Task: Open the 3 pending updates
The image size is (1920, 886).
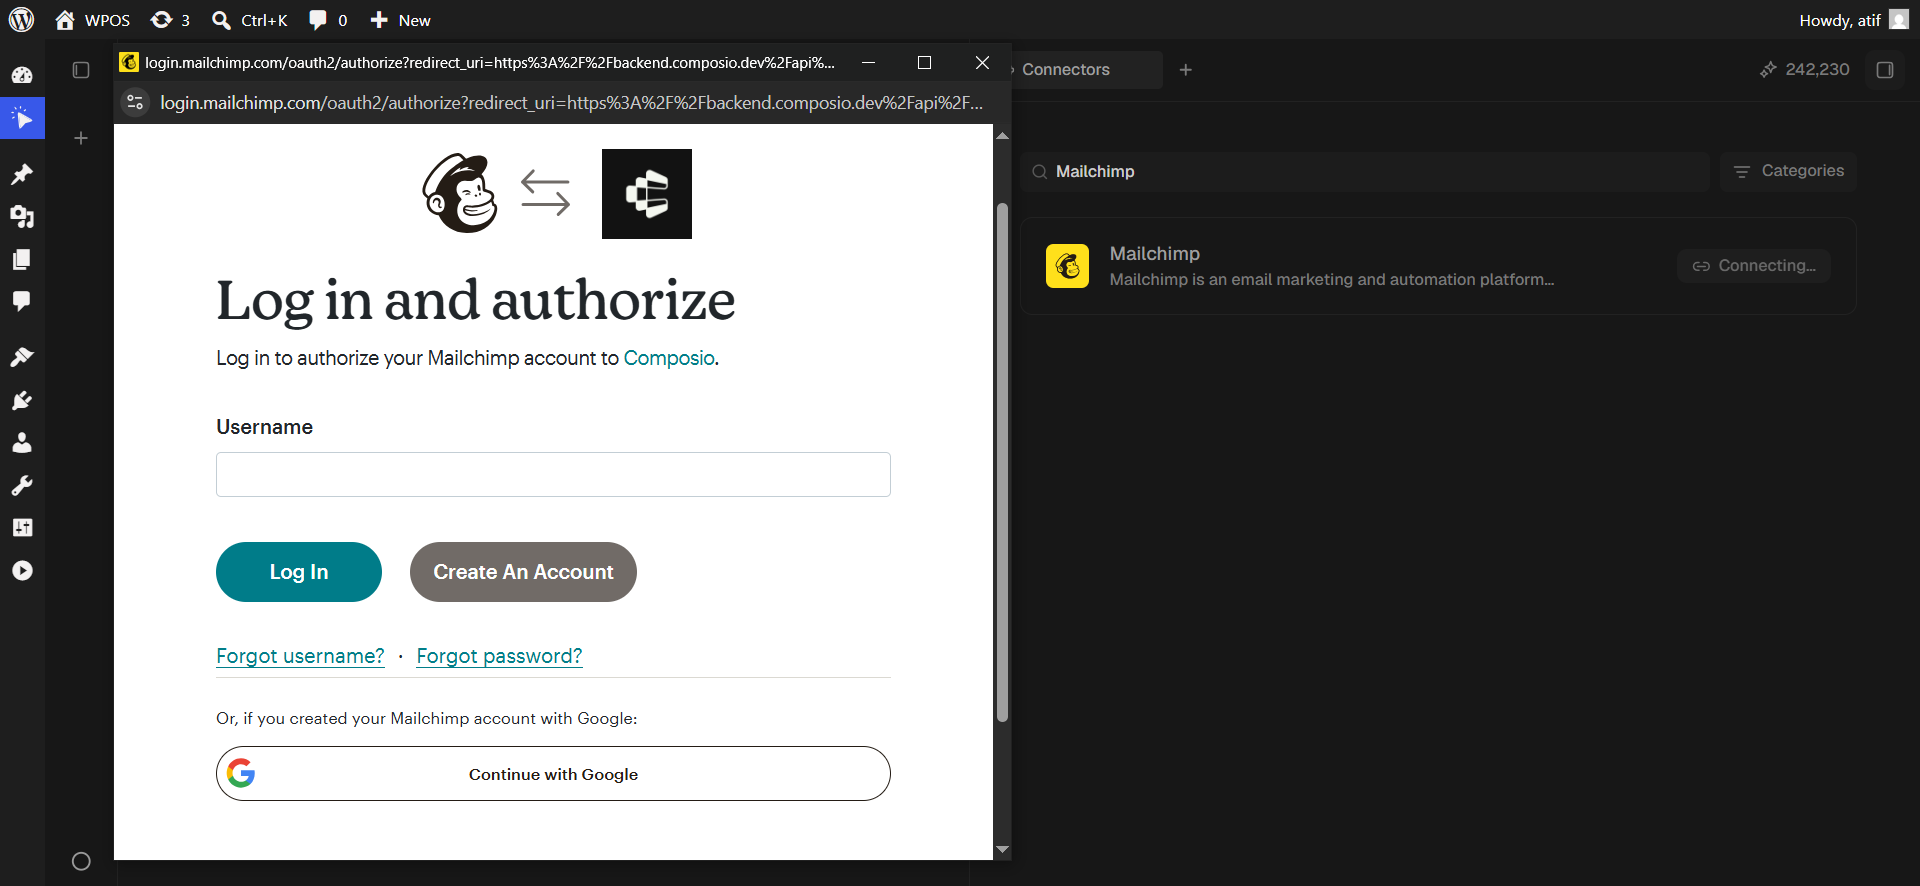Action: 170,20
